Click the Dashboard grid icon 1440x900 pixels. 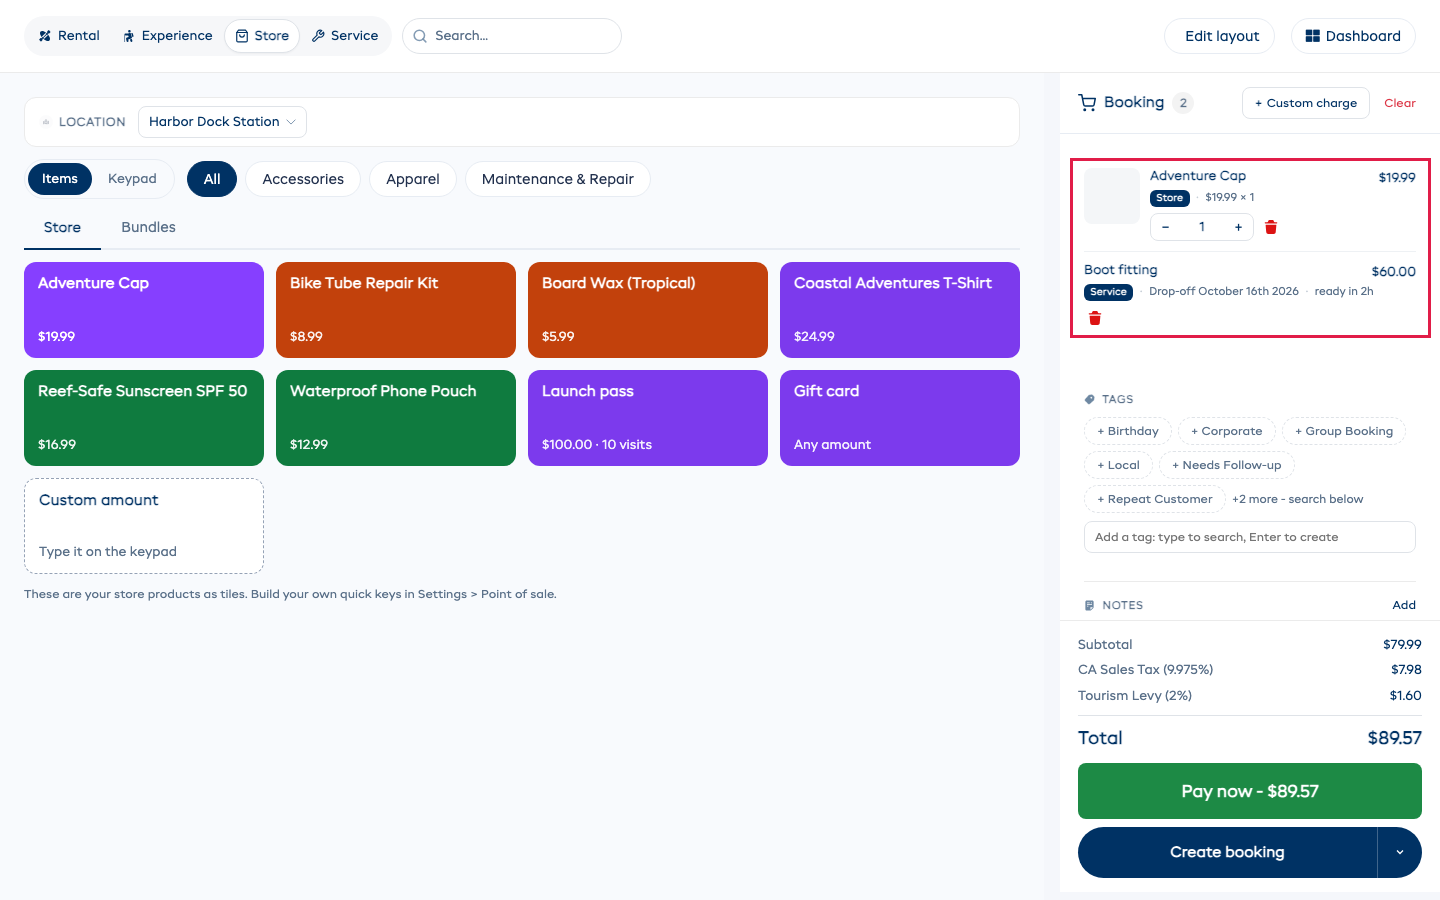point(1312,36)
